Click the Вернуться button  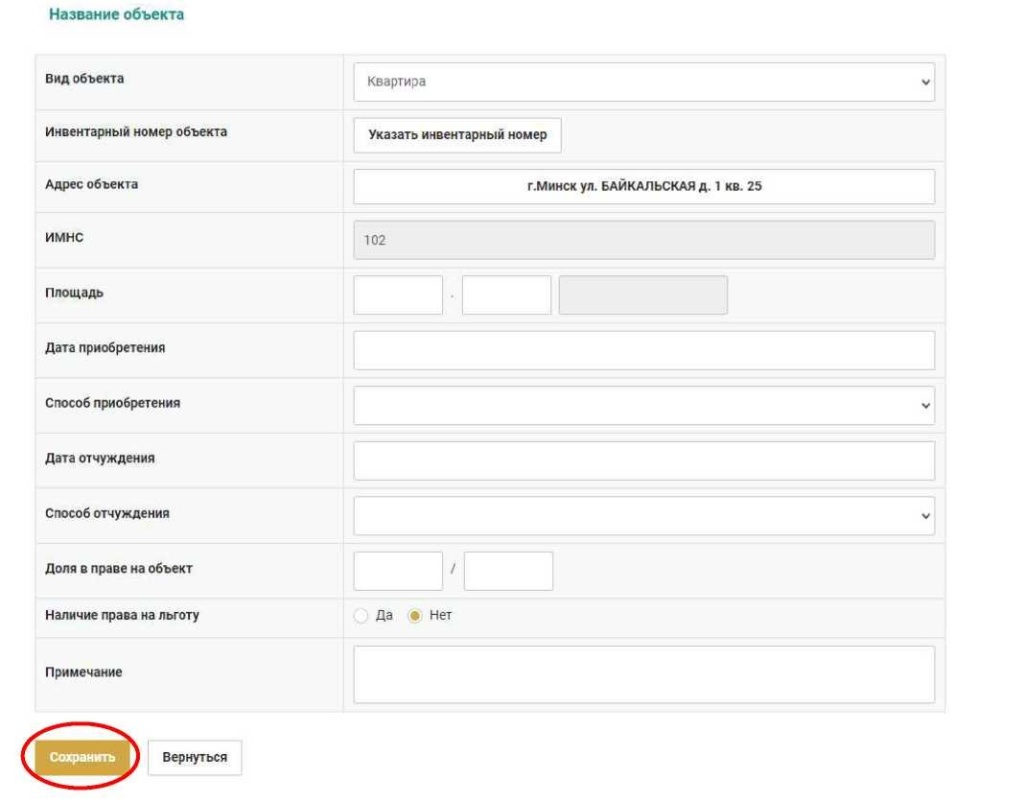coord(195,757)
